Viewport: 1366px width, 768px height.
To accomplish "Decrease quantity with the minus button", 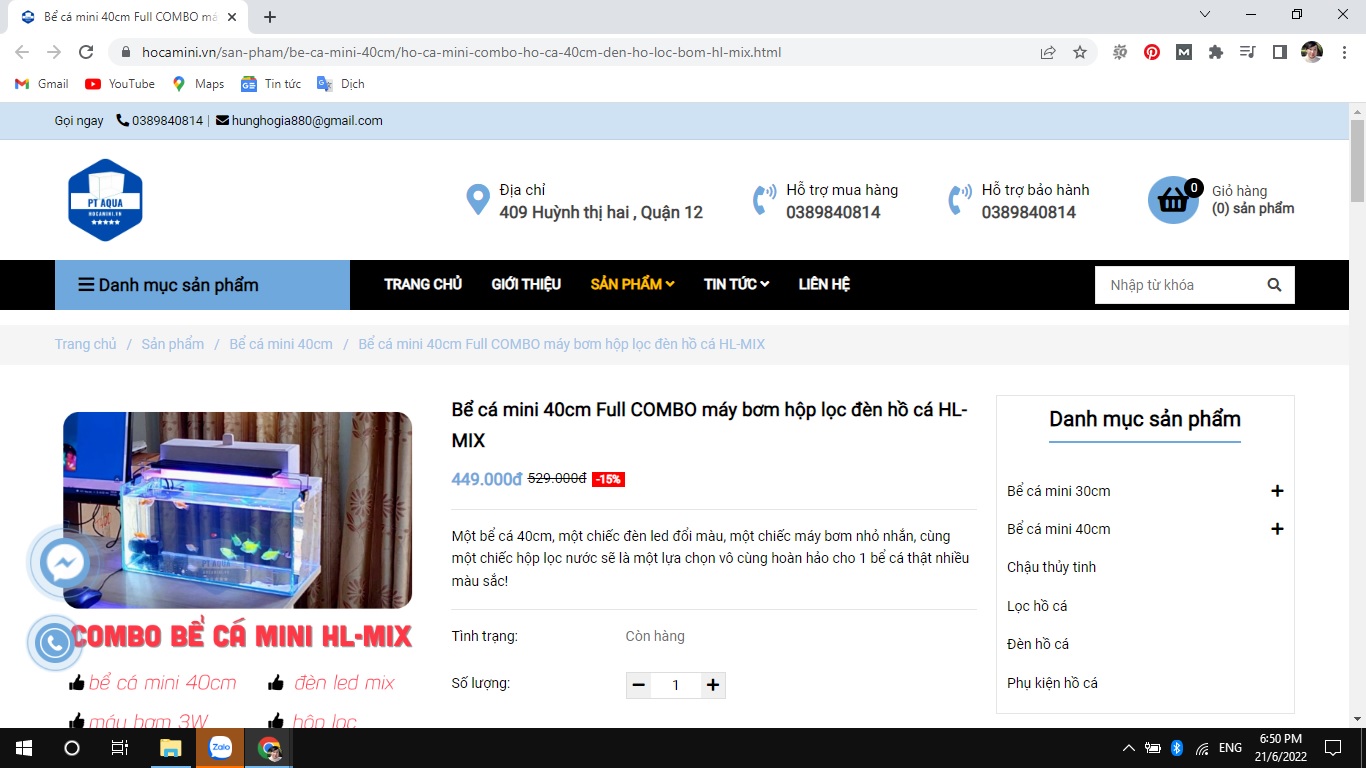I will click(639, 685).
